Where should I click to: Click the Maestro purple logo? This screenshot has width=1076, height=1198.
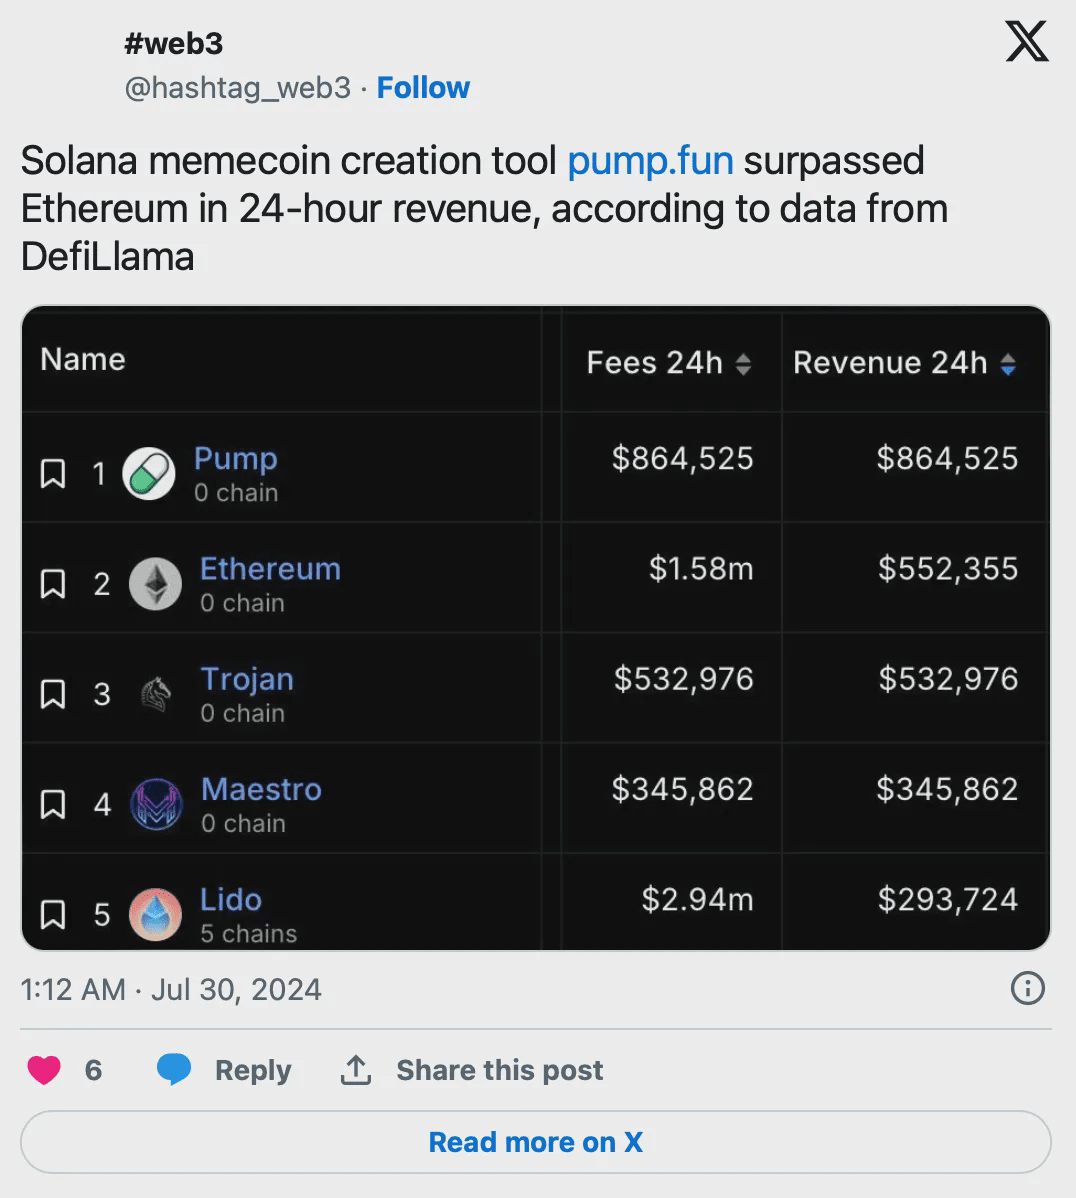[155, 804]
